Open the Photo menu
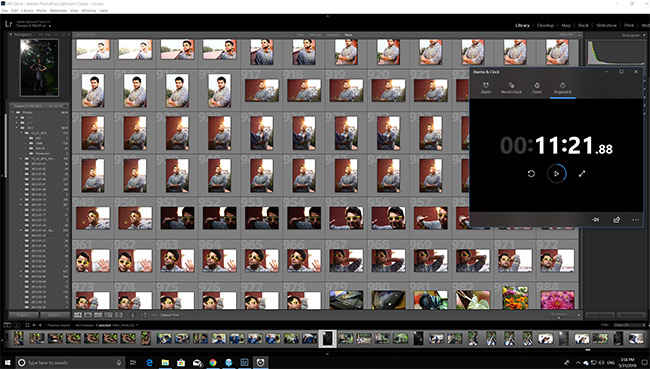Screen dimensions: 650x369 pos(41,10)
